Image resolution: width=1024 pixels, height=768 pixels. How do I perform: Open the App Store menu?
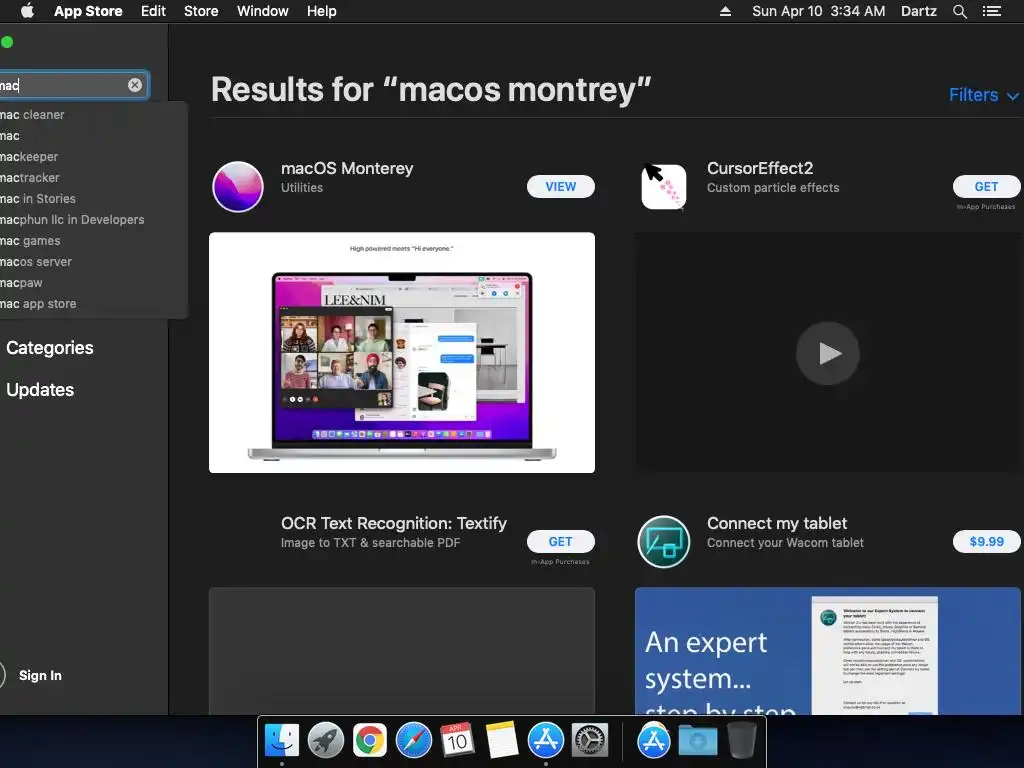(88, 11)
